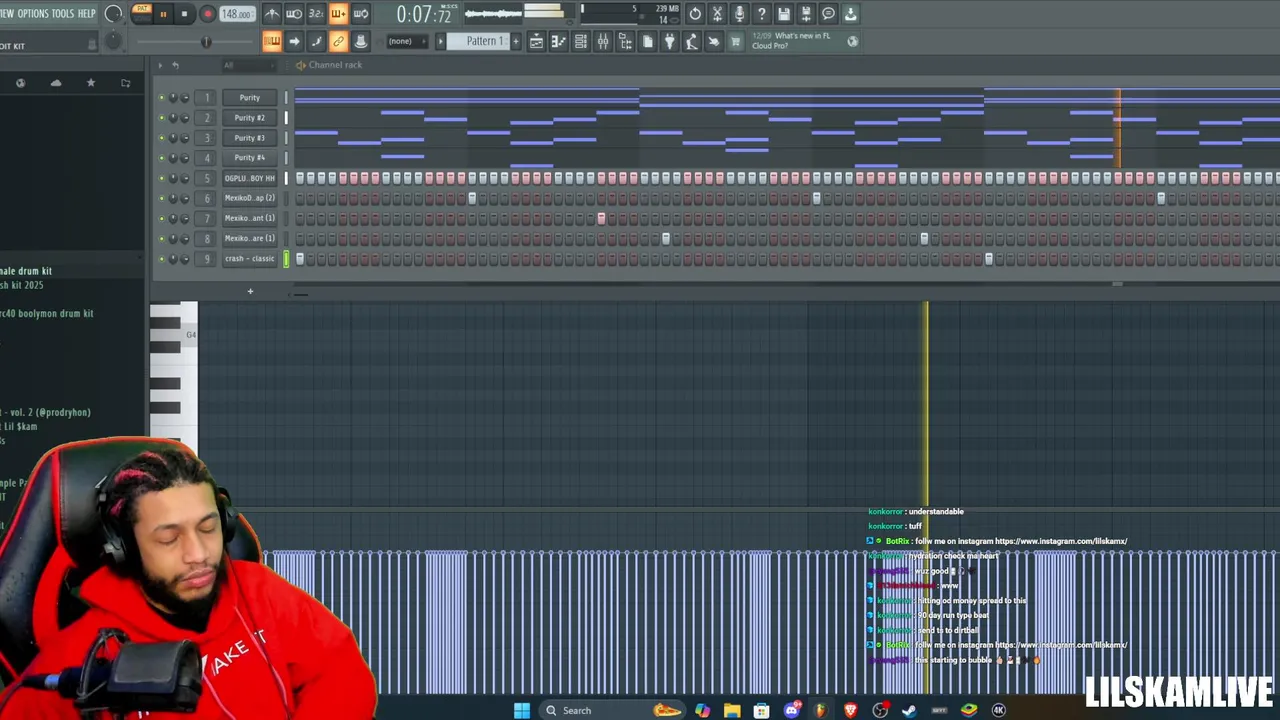
Task: Toggle loop recording icon
Action: point(361,14)
